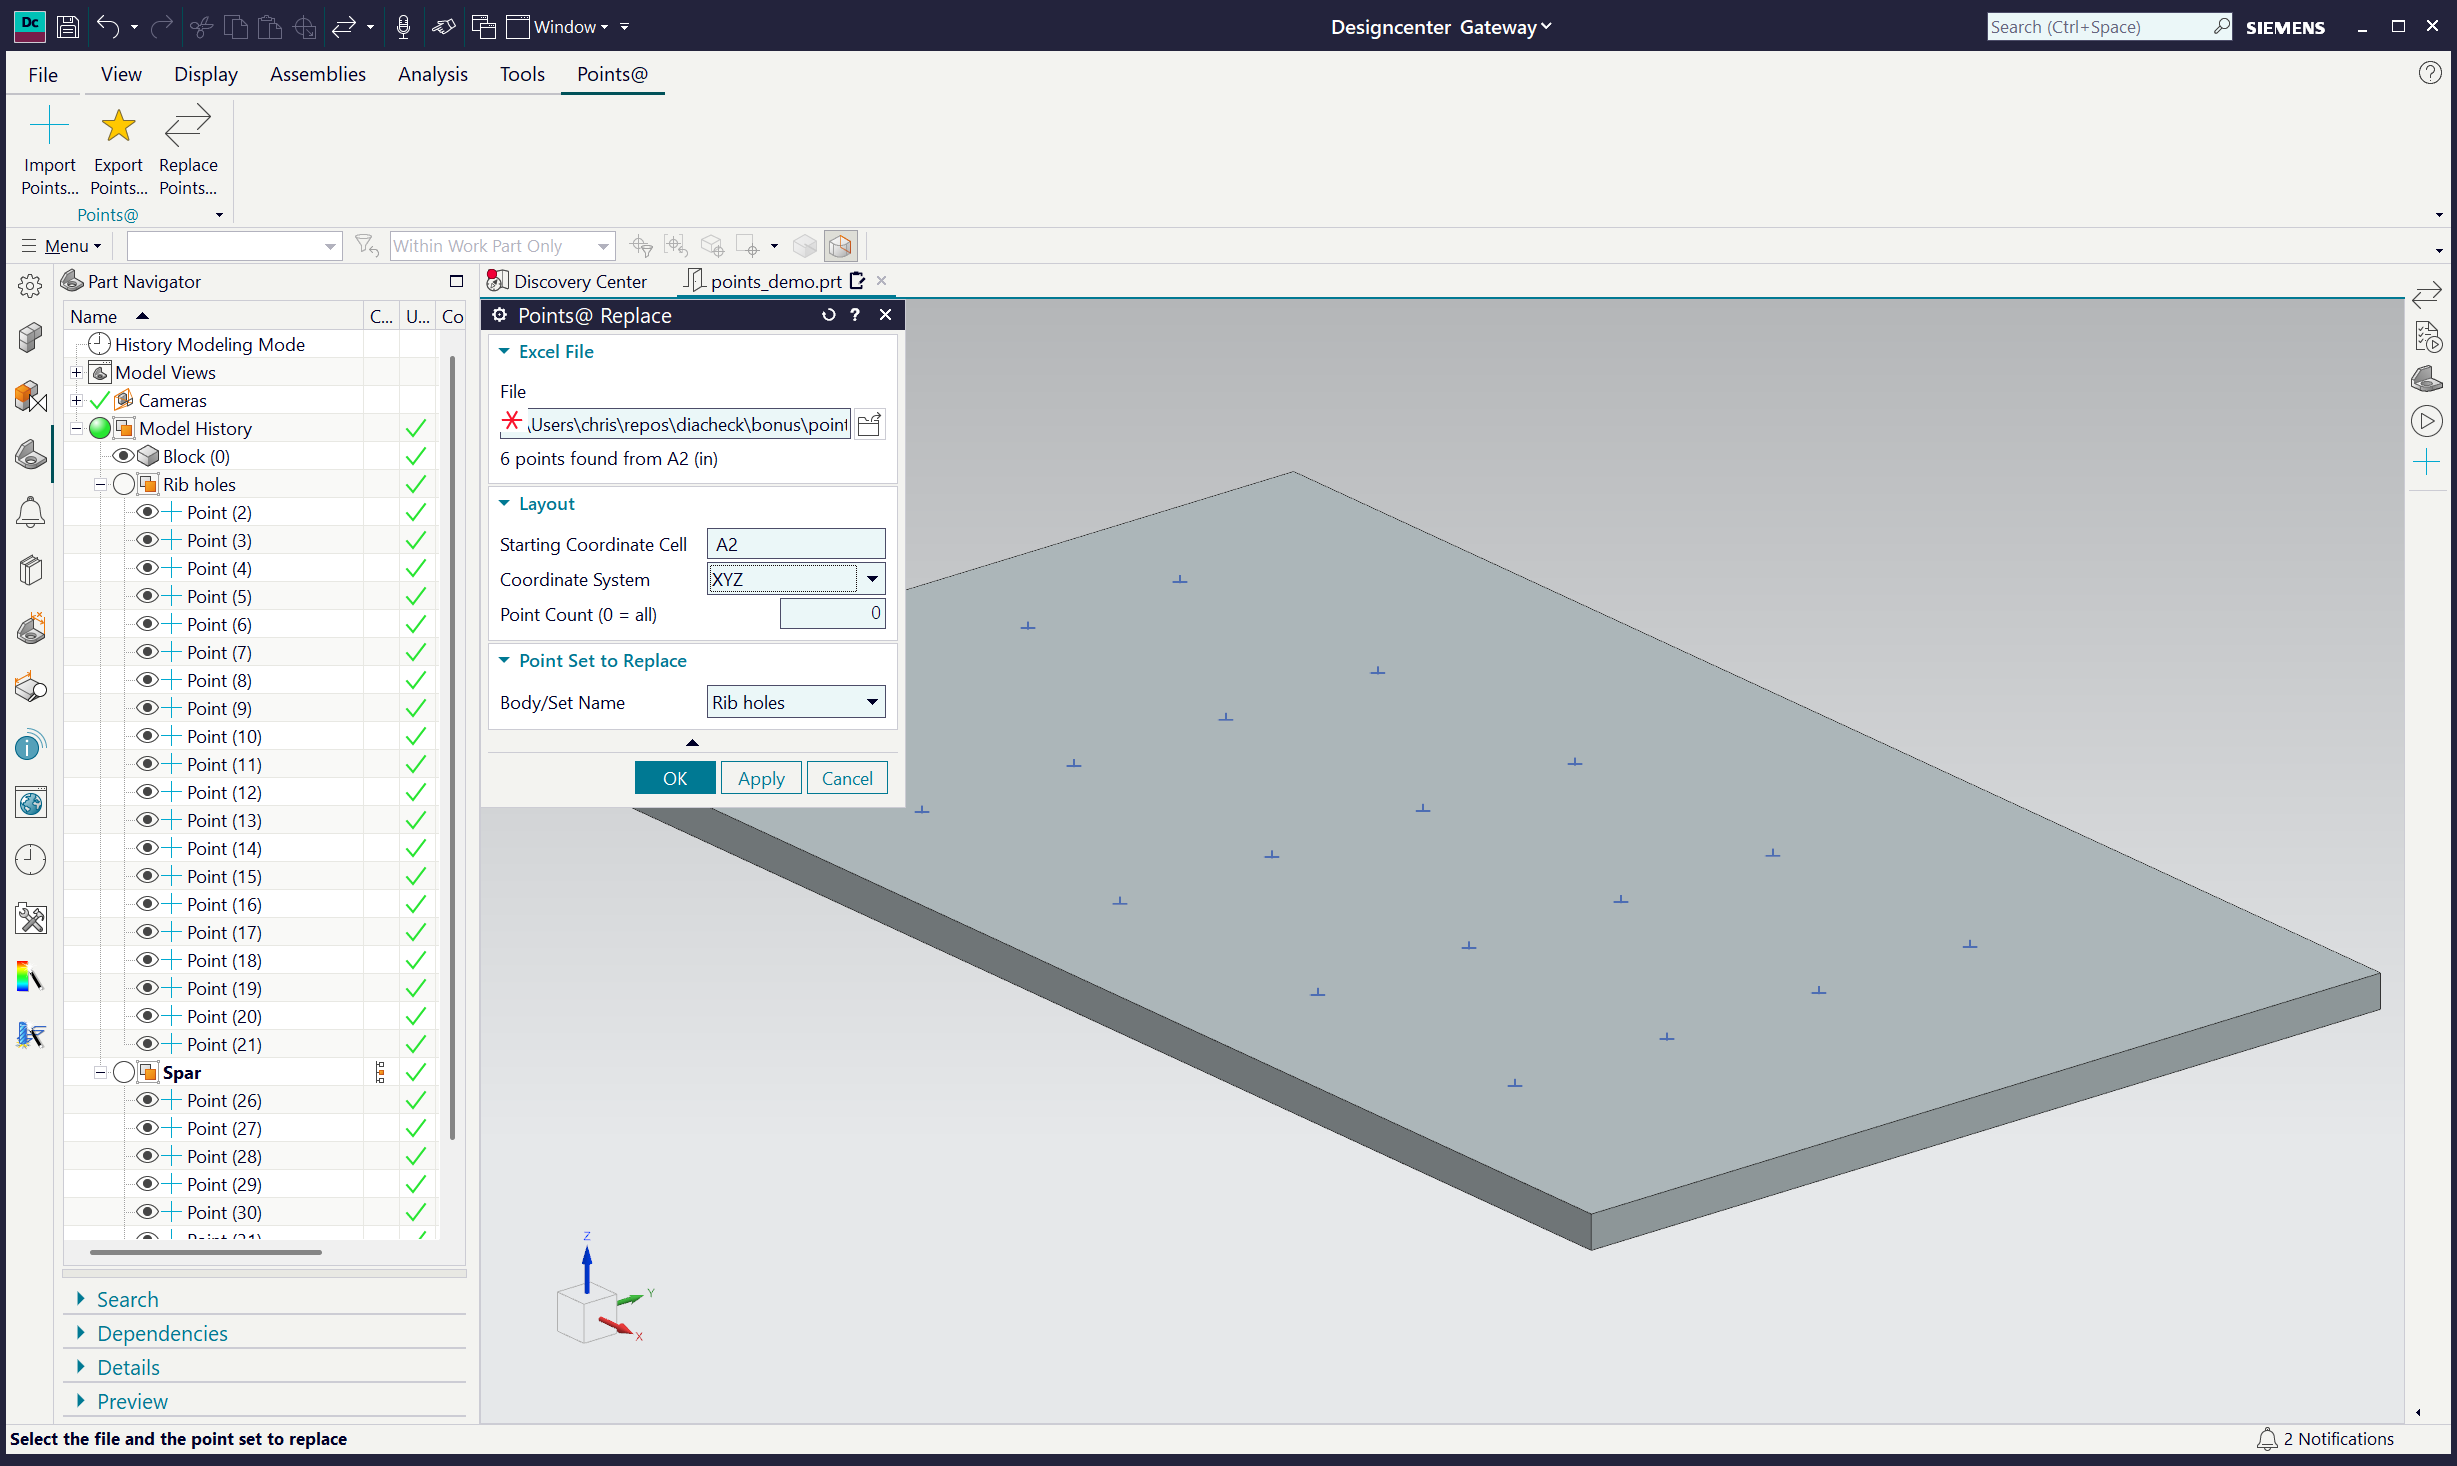Open the Analysis menu tab
The height and width of the screenshot is (1466, 2457).
click(x=432, y=74)
